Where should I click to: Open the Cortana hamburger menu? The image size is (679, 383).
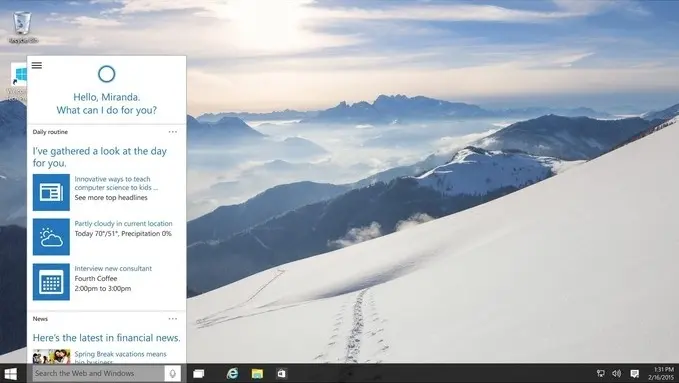(37, 65)
